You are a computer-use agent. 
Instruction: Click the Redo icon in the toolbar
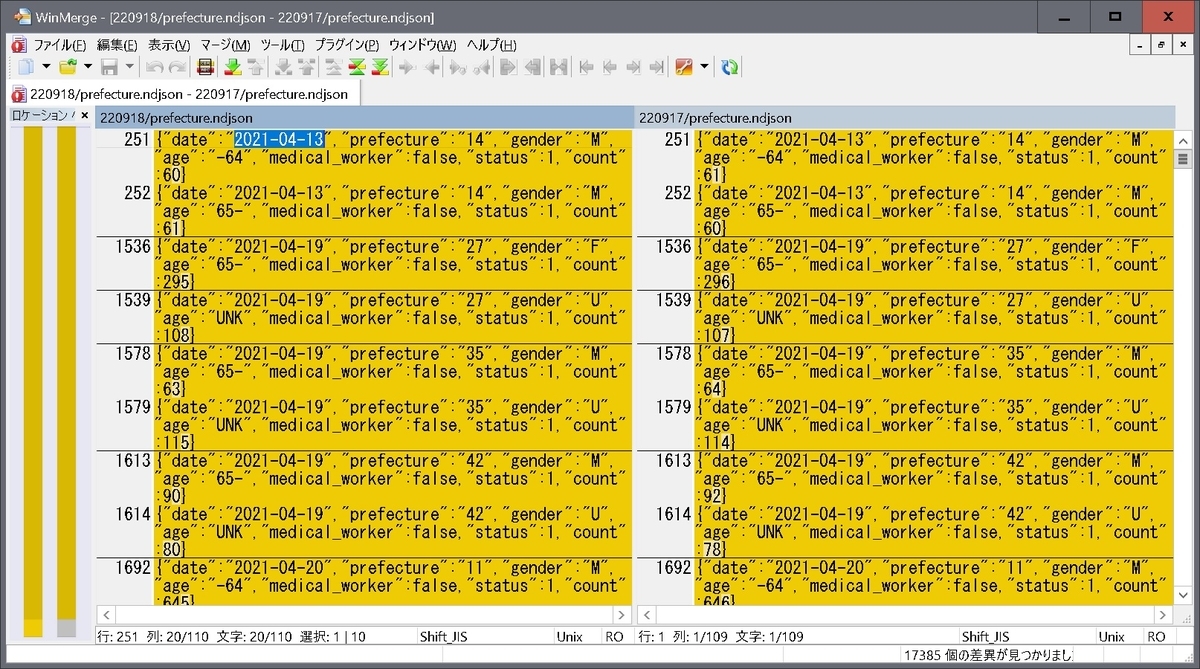[177, 67]
